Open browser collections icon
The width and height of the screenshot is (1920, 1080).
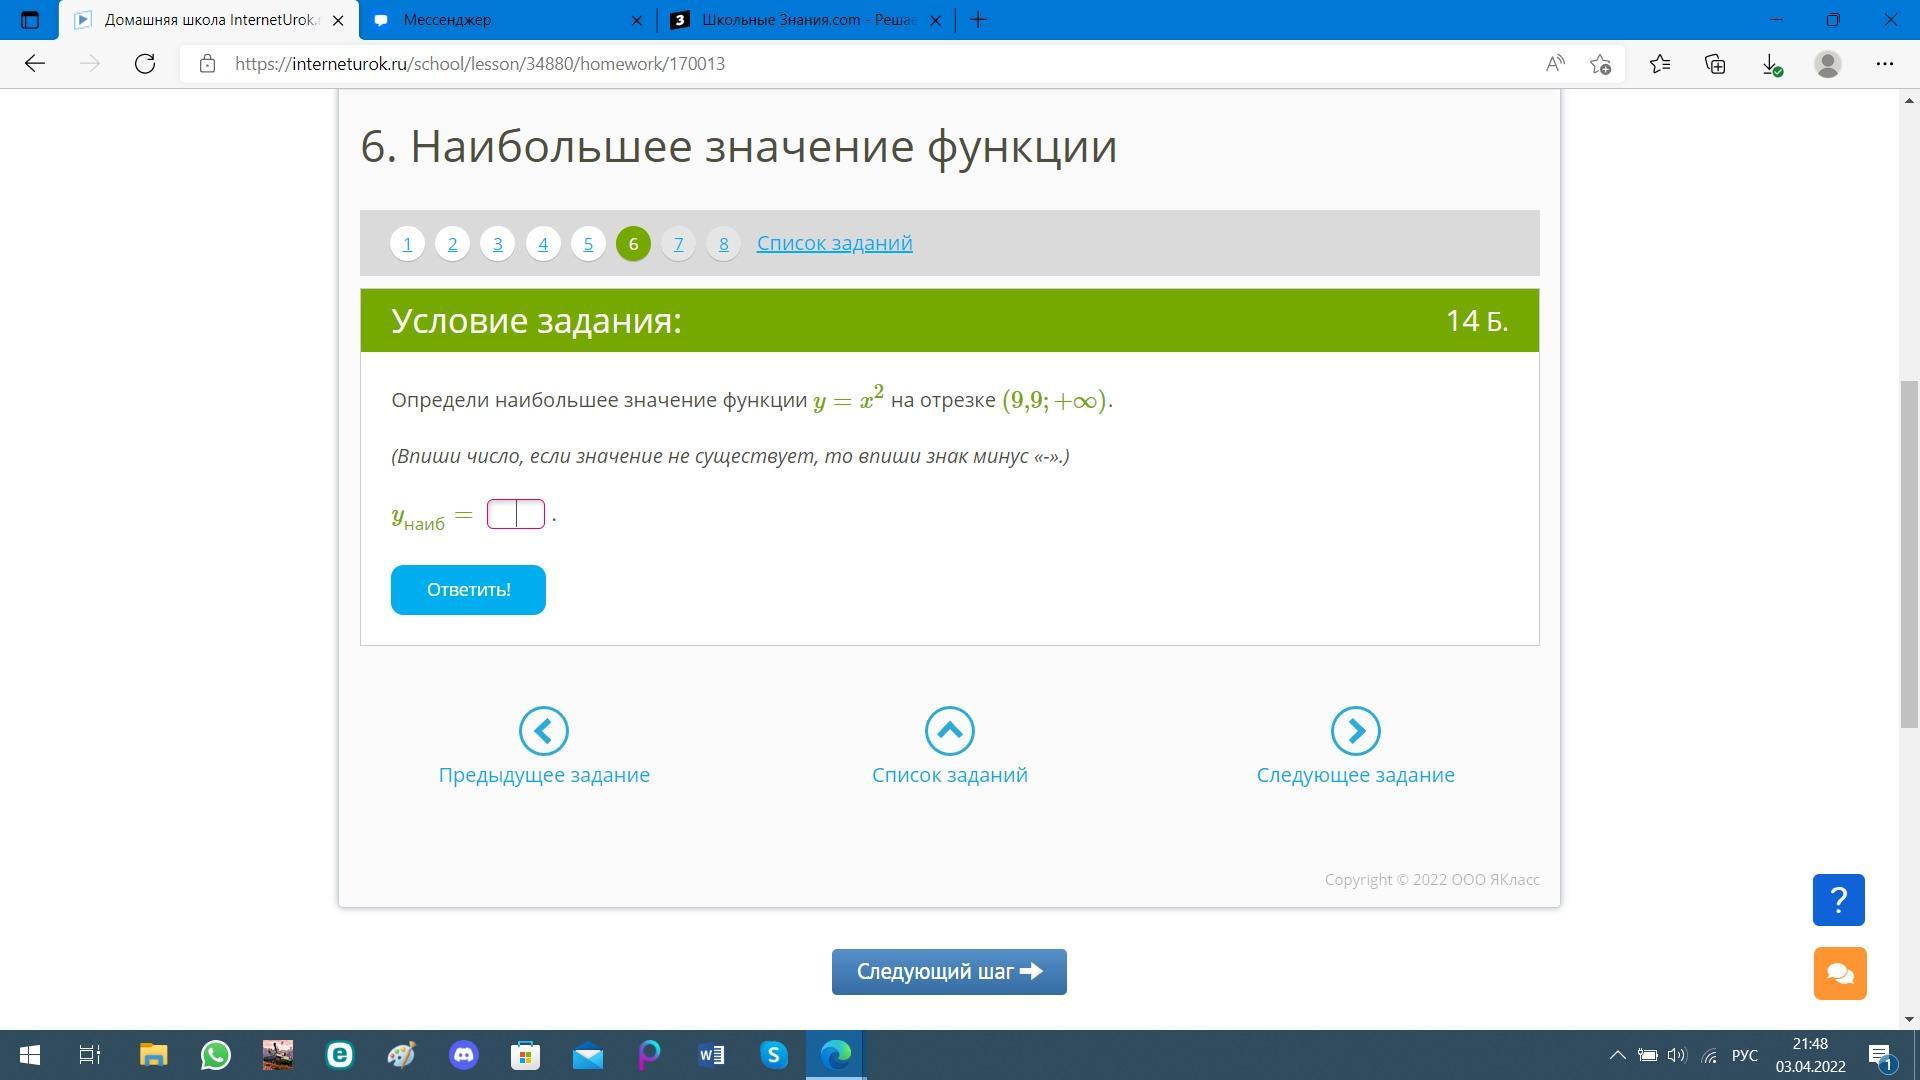click(1715, 64)
